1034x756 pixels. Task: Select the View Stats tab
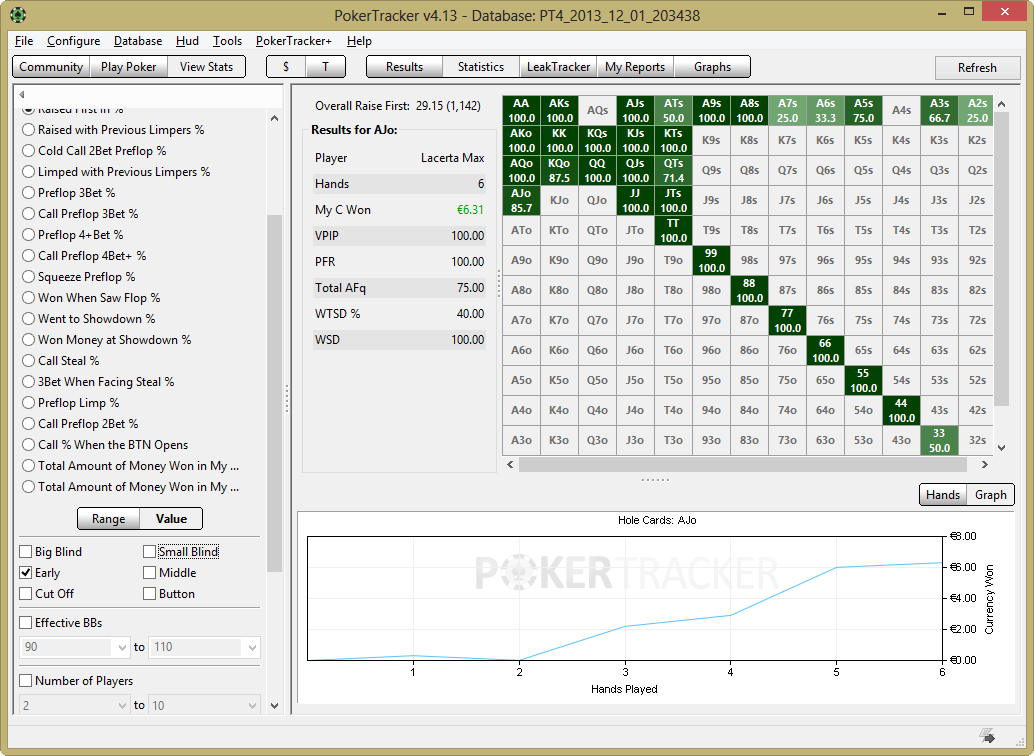(x=206, y=67)
